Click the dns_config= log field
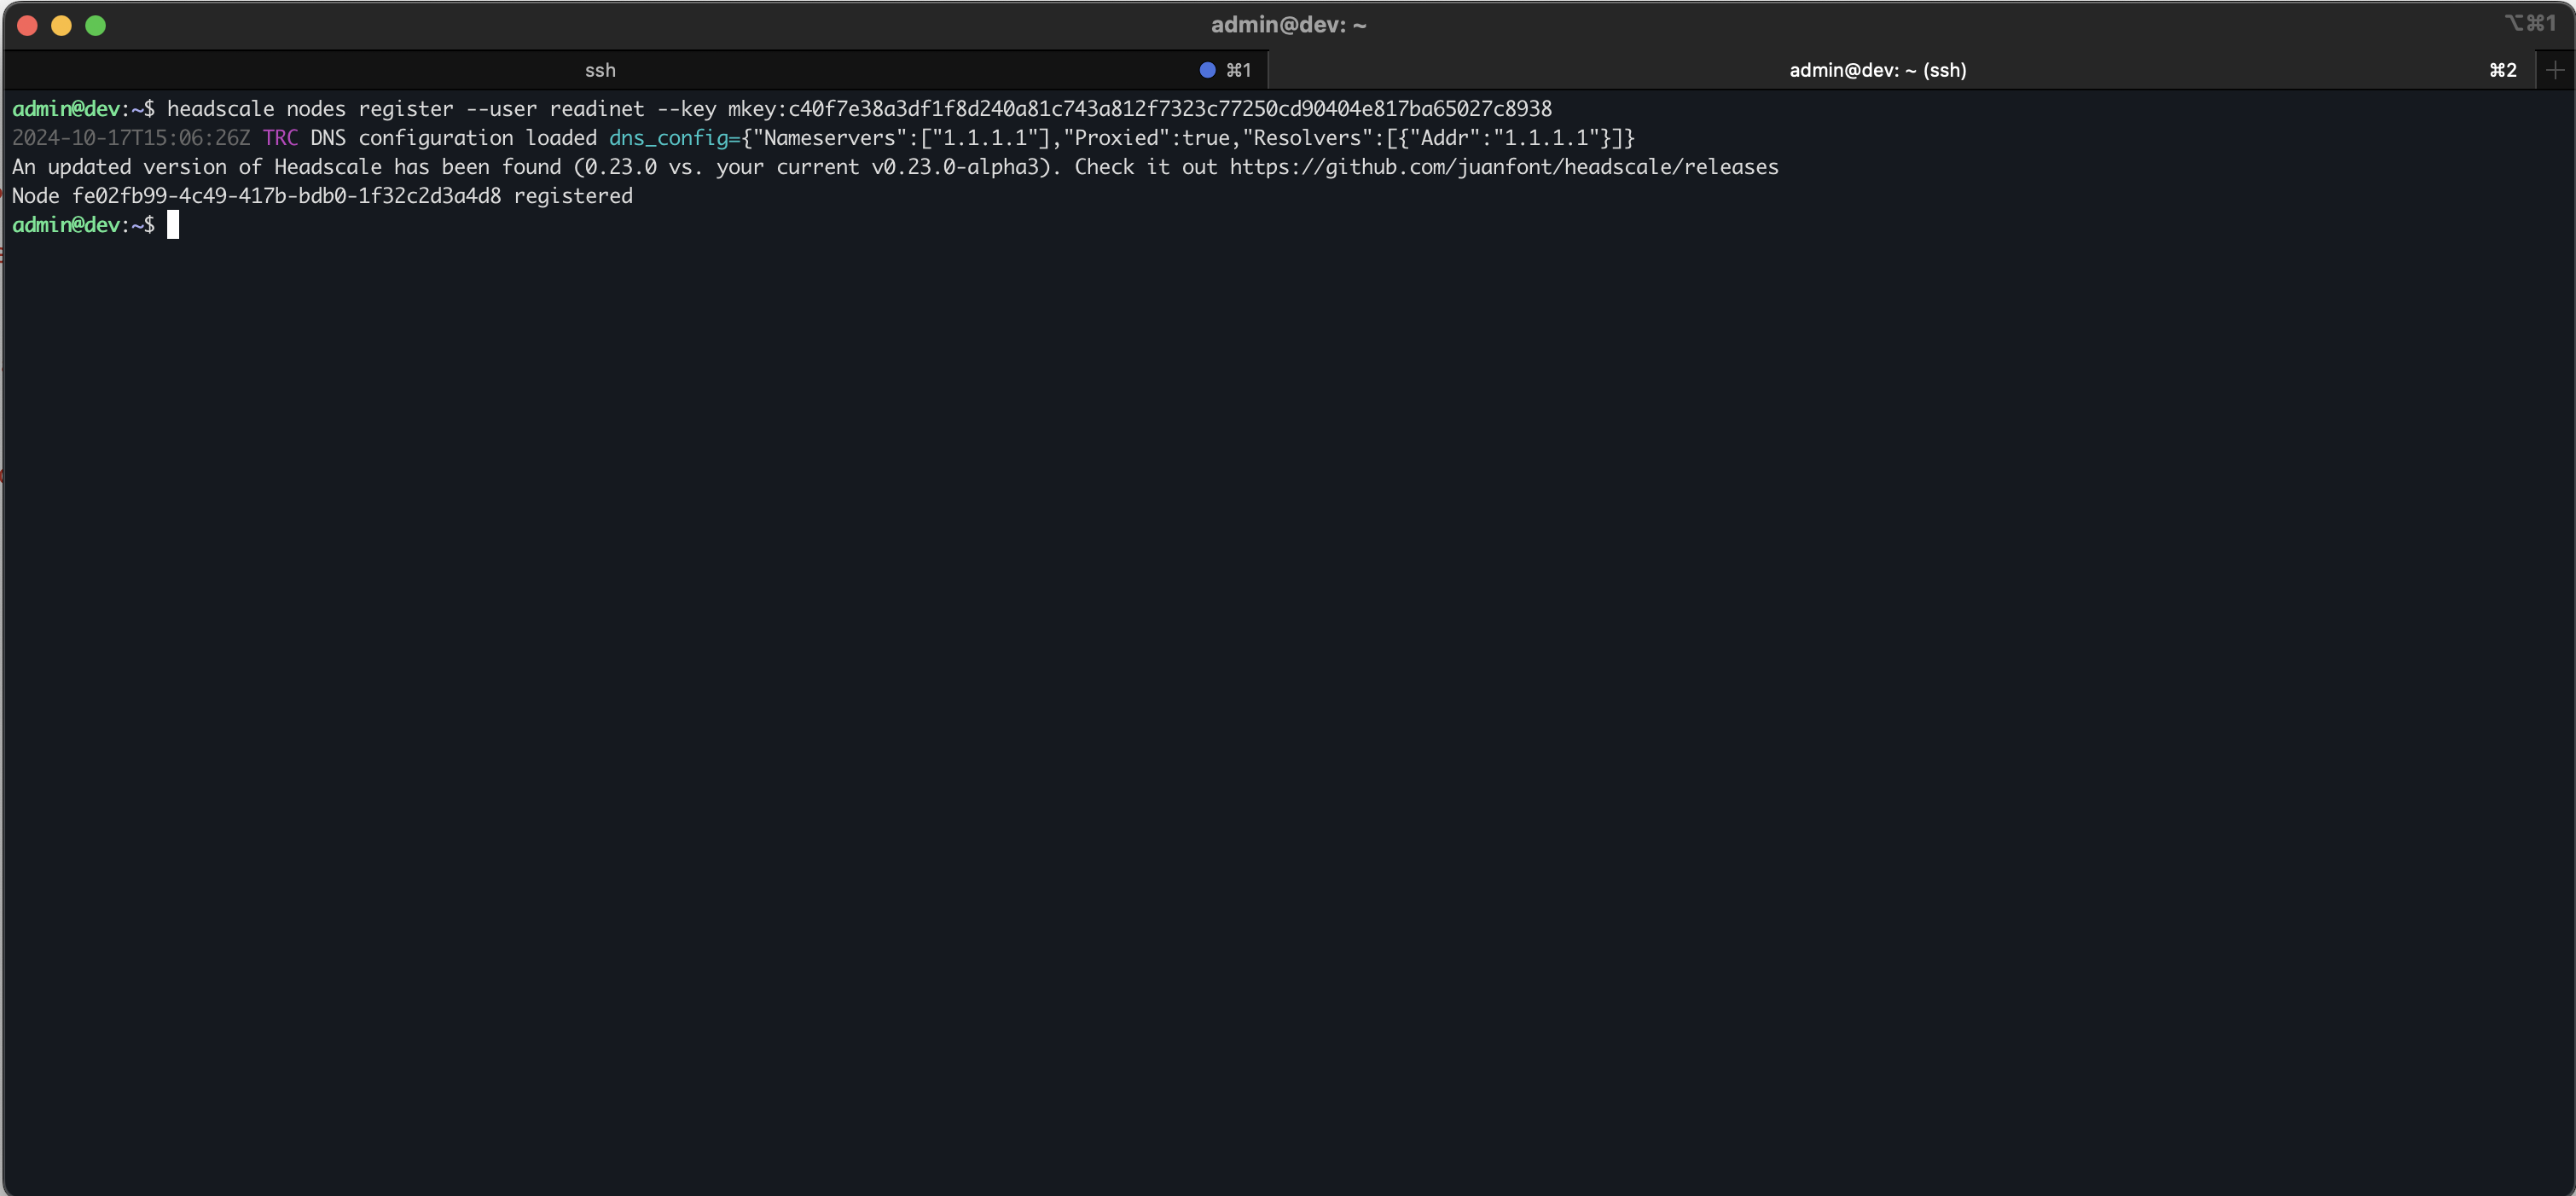This screenshot has width=2576, height=1196. click(x=674, y=138)
